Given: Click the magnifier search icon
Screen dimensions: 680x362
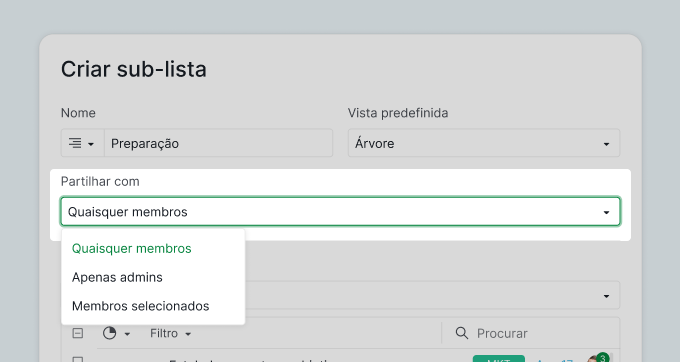Looking at the screenshot, I should coord(462,333).
